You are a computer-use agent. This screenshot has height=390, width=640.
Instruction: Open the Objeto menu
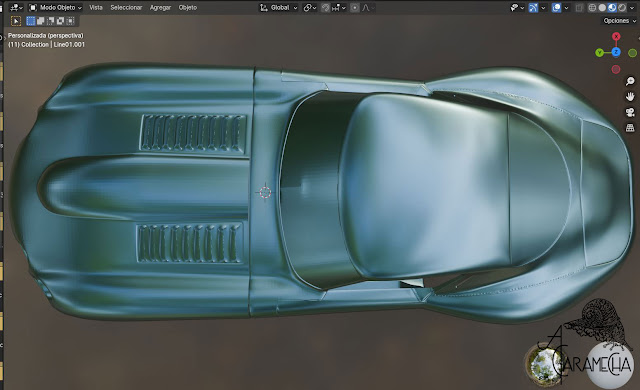click(188, 8)
